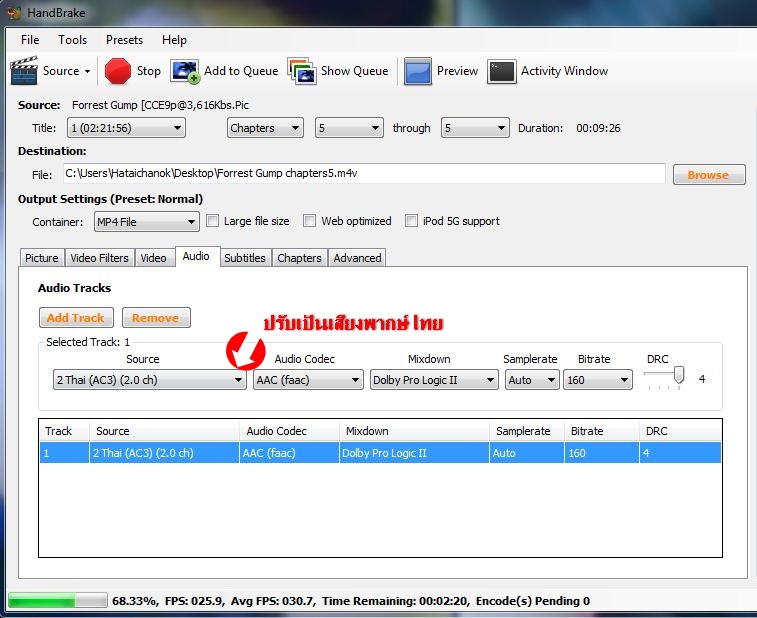757x618 pixels.
Task: Click the Preview toolbar label
Action: (457, 71)
